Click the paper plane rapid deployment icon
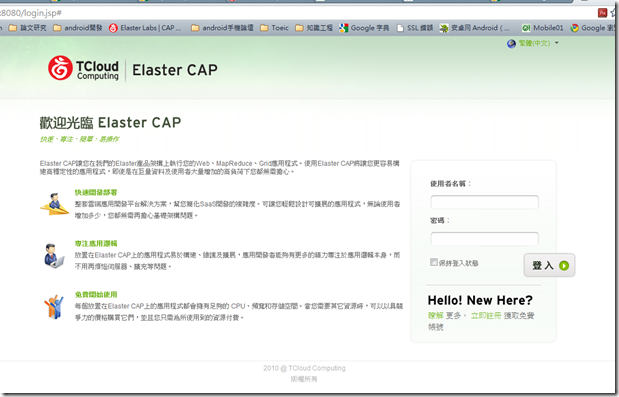This screenshot has width=619, height=397. [54, 204]
